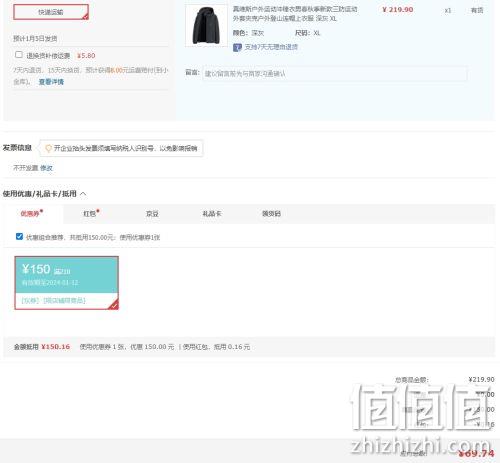This screenshot has height=463, width=500.
Task: Open the 查看详情 link
Action: pyautogui.click(x=51, y=82)
